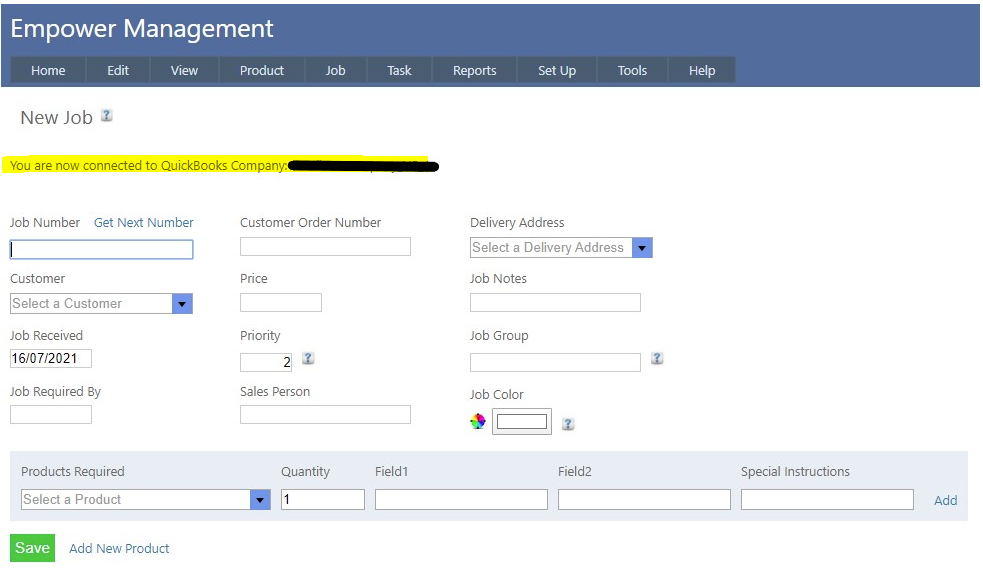
Task: Click the help icon next to Priority field
Action: click(x=308, y=358)
